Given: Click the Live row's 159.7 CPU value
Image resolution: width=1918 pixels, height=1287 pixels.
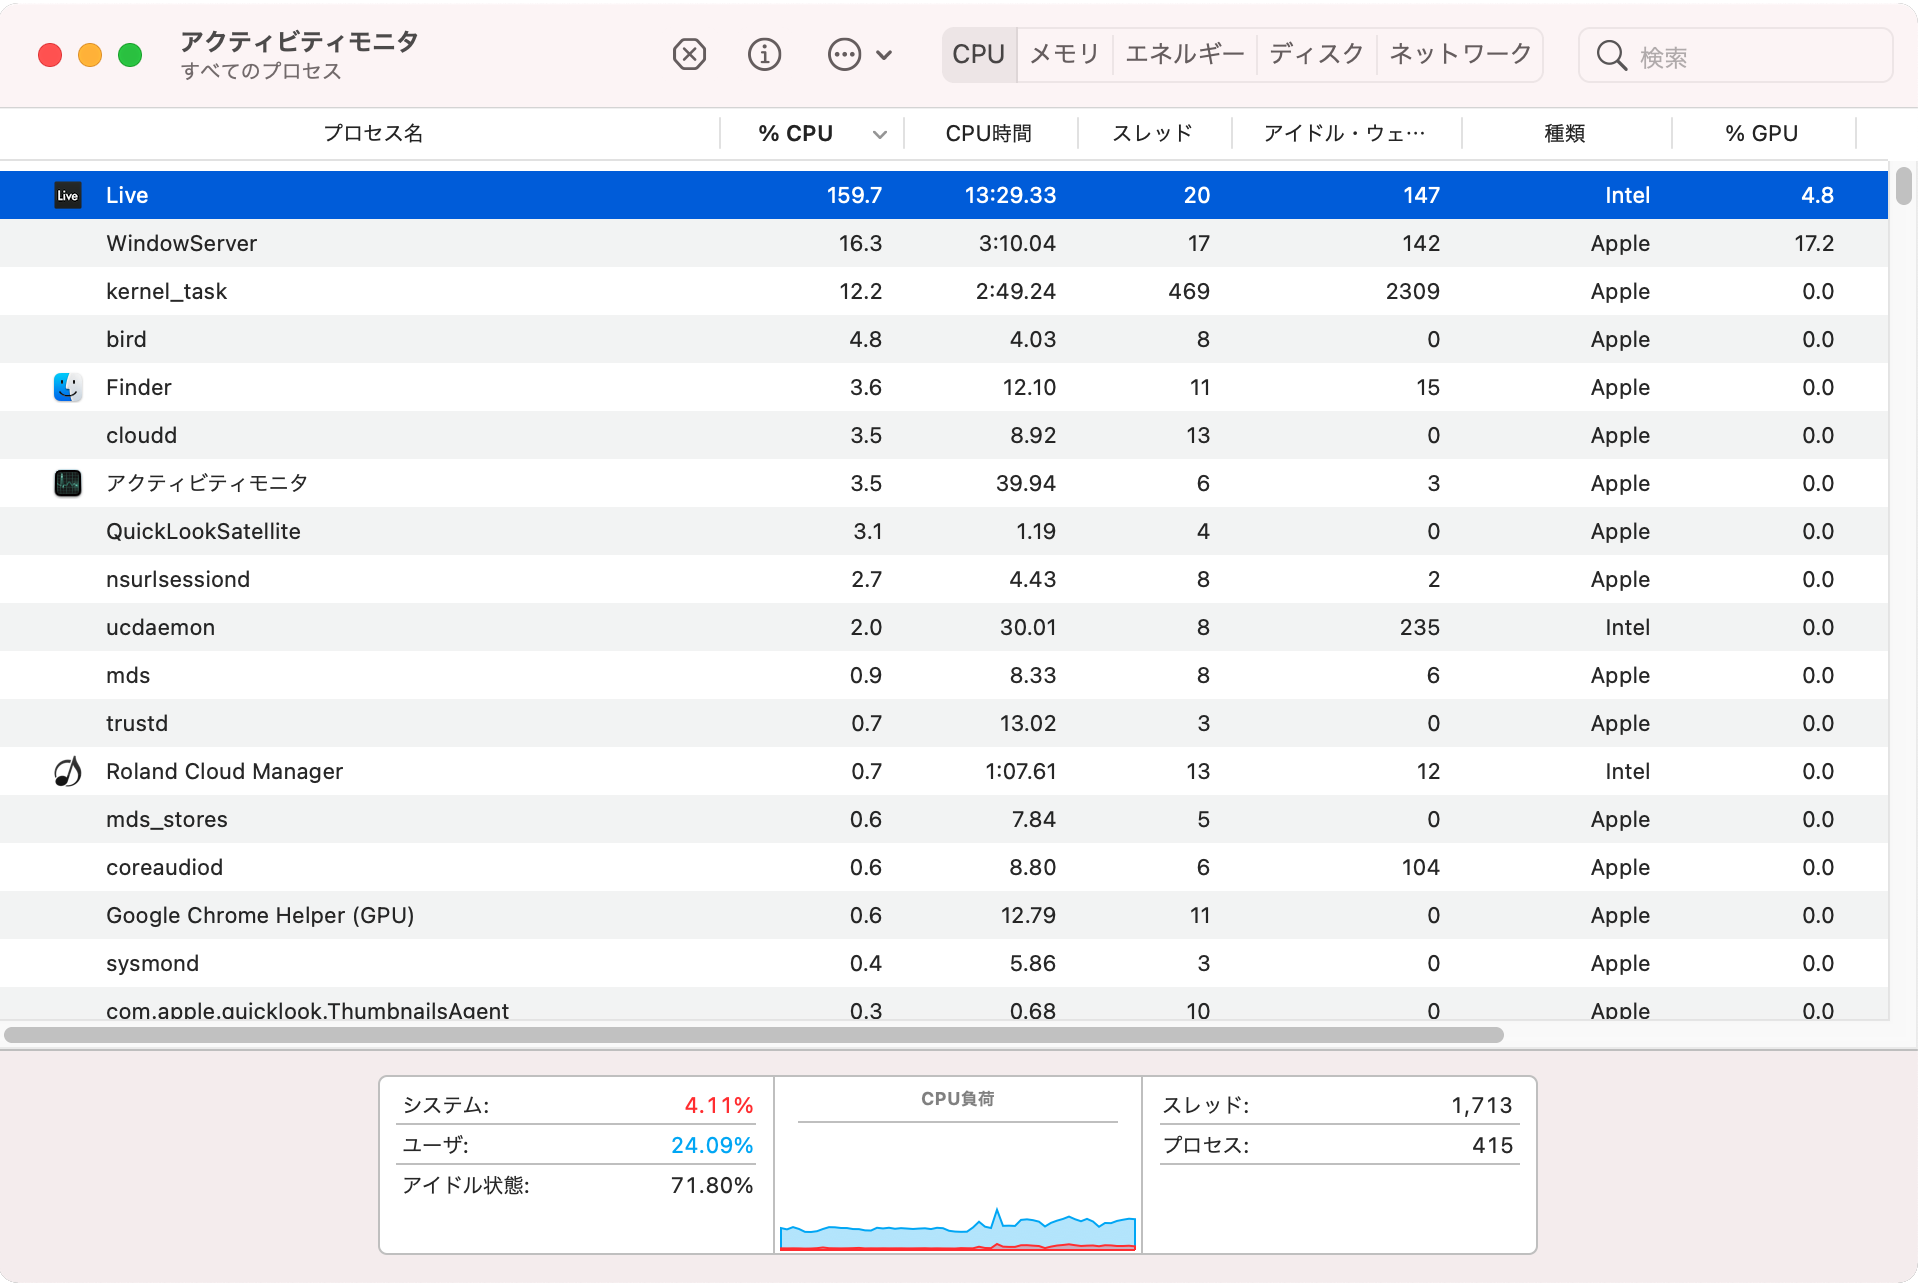Looking at the screenshot, I should point(854,195).
